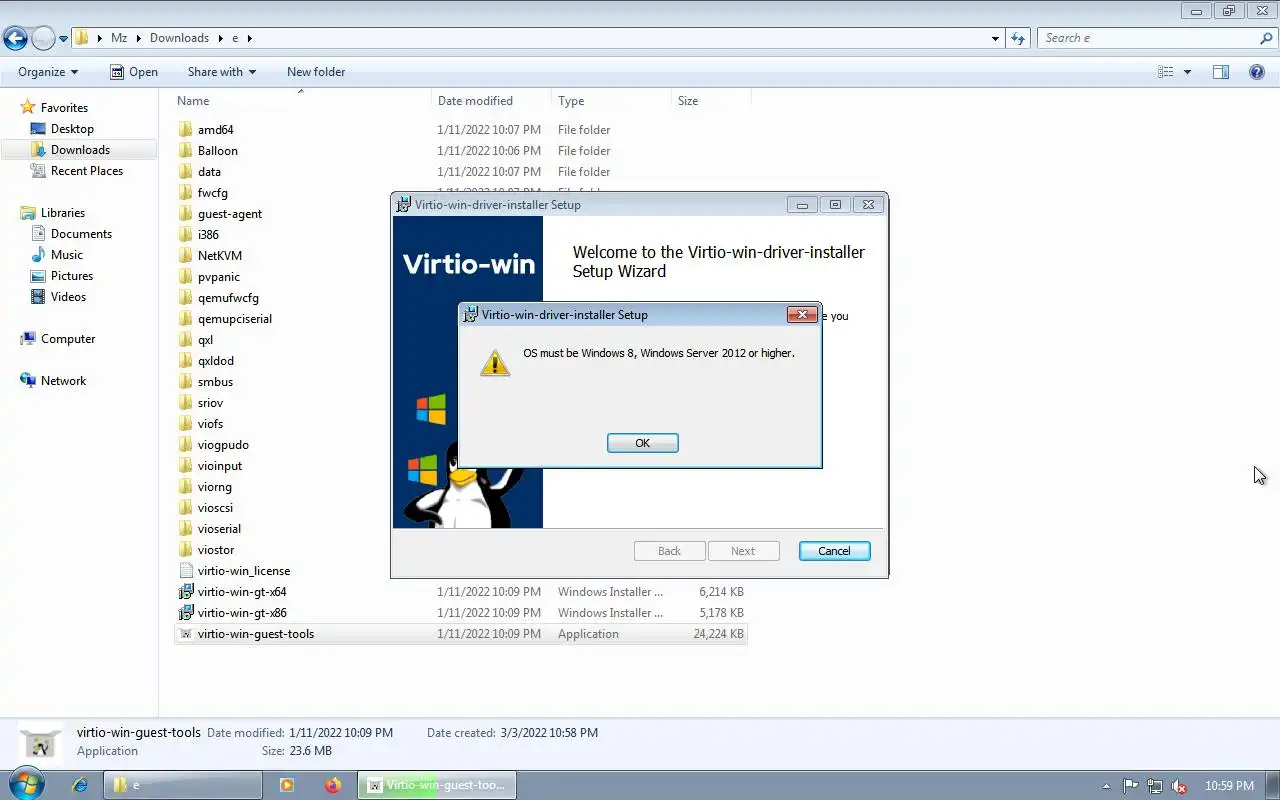Viewport: 1280px width, 800px height.
Task: Refresh the folder view
Action: [1018, 39]
